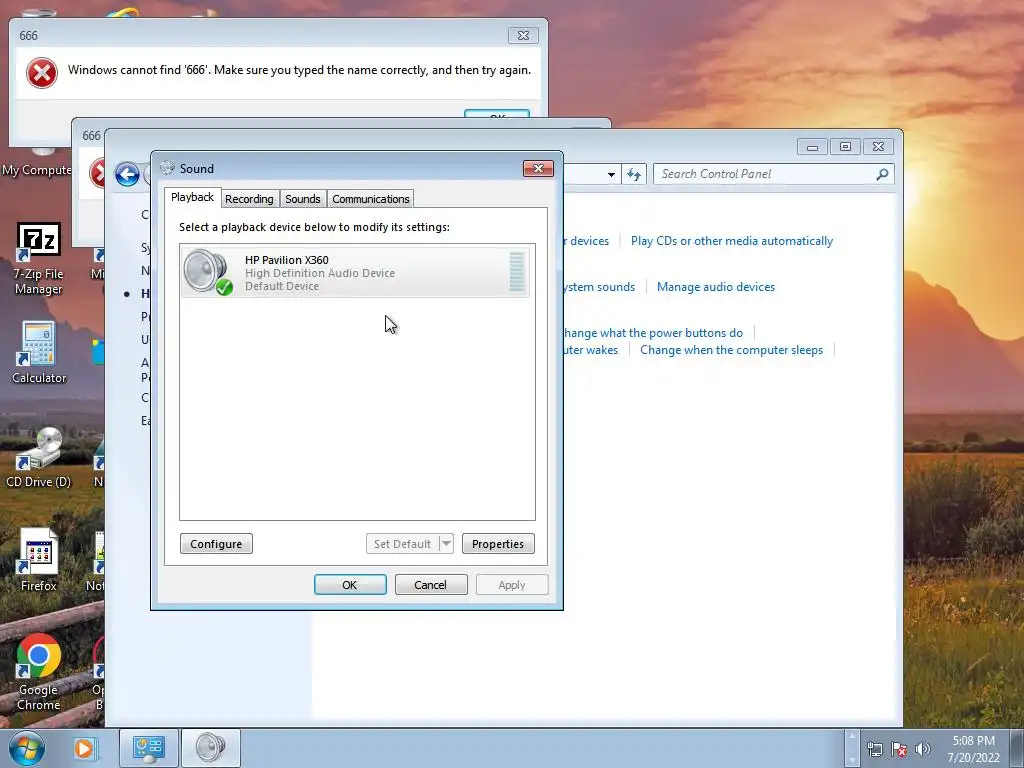Click the Sound dialog title icon

[168, 168]
